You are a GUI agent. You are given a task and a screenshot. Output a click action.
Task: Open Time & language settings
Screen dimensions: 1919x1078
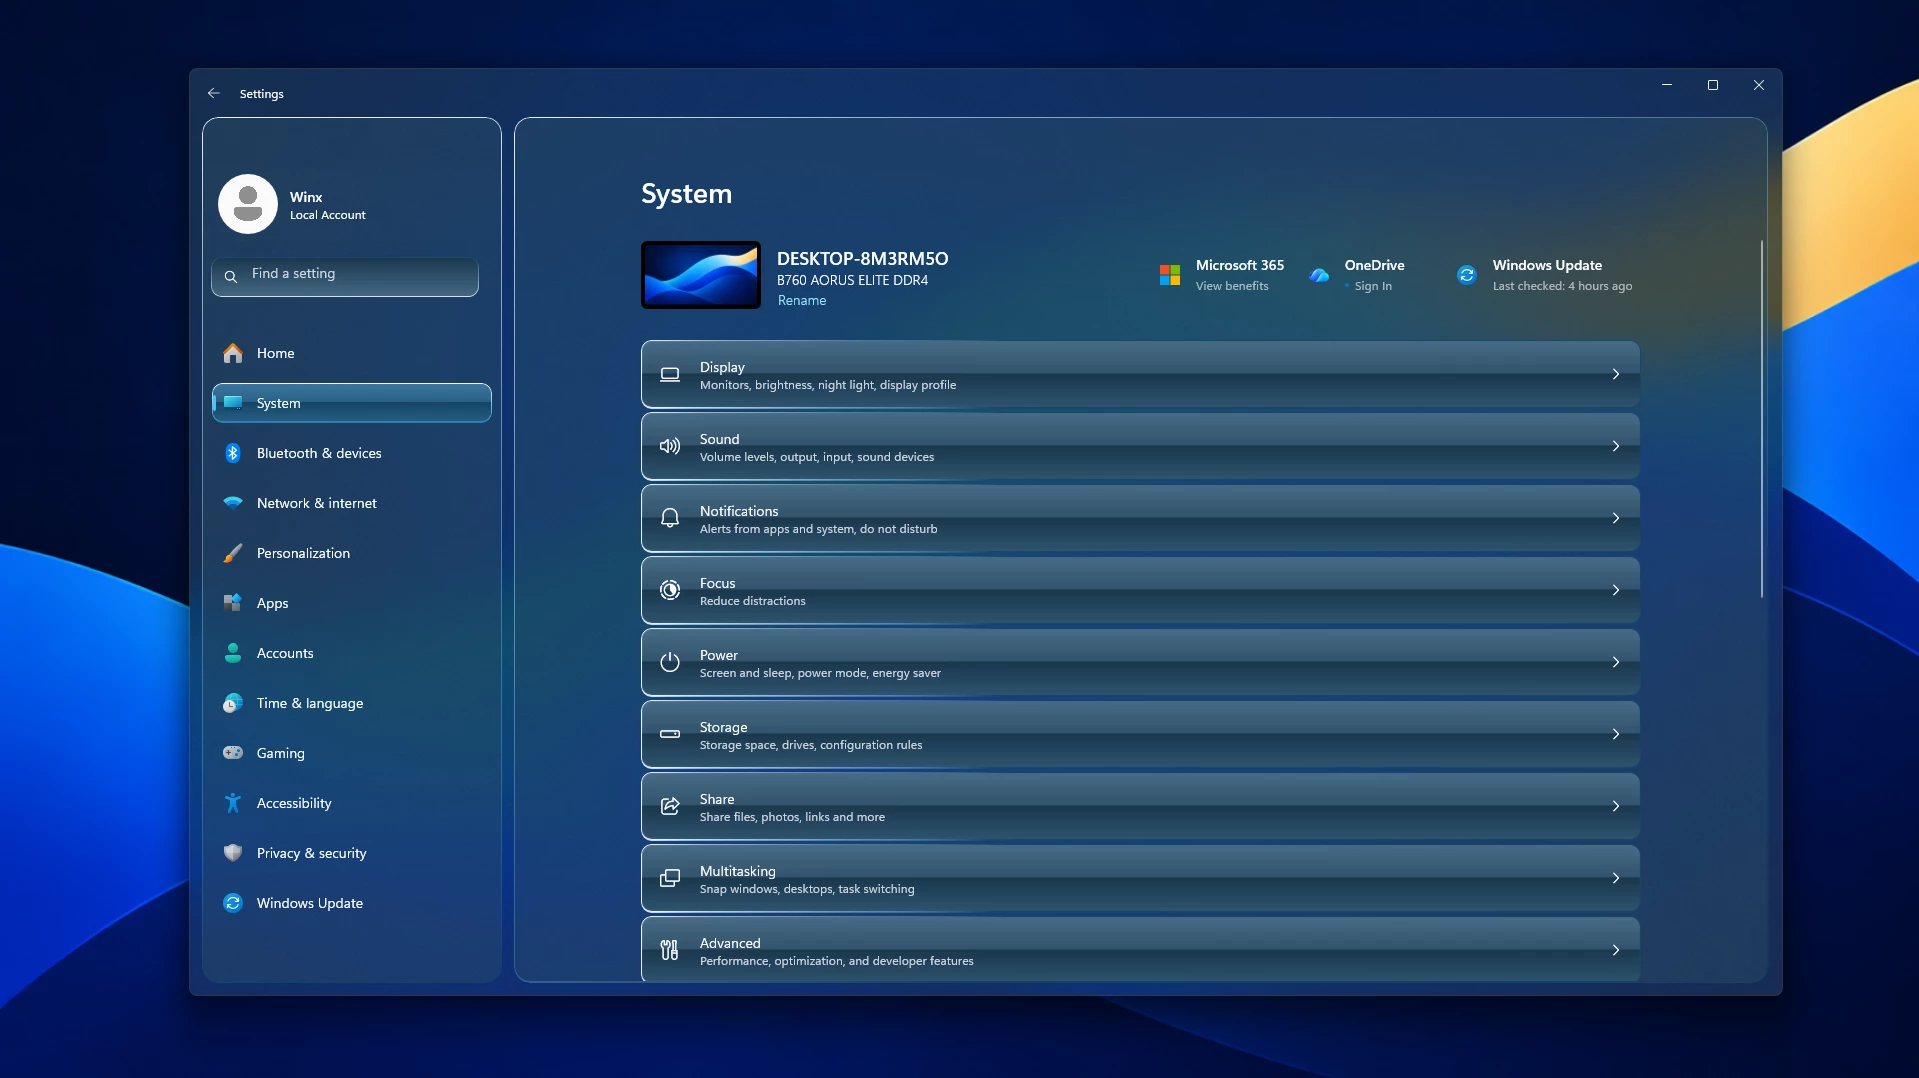click(352, 703)
